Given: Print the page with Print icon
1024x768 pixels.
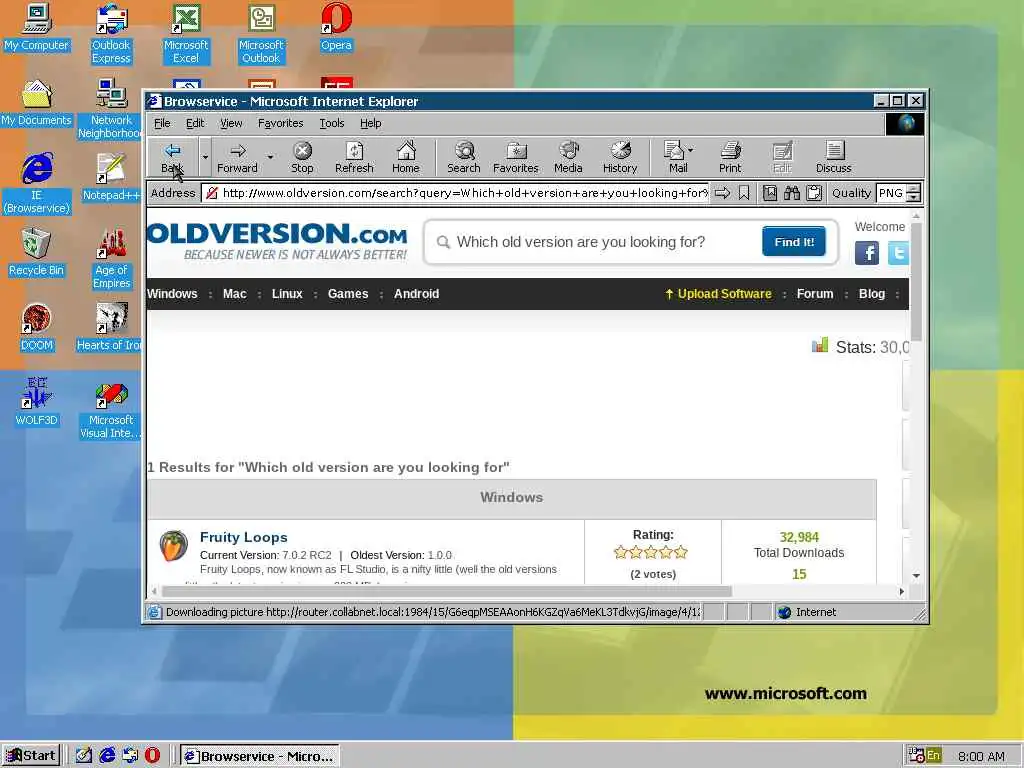Looking at the screenshot, I should pyautogui.click(x=730, y=157).
